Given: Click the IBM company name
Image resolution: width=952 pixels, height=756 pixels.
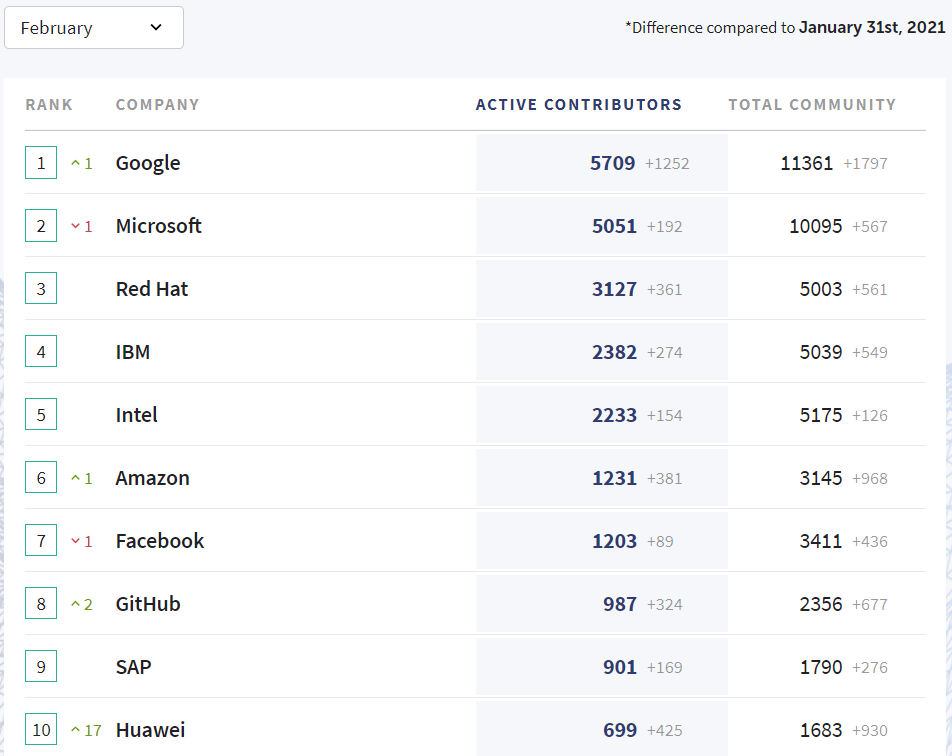Looking at the screenshot, I should (x=133, y=352).
